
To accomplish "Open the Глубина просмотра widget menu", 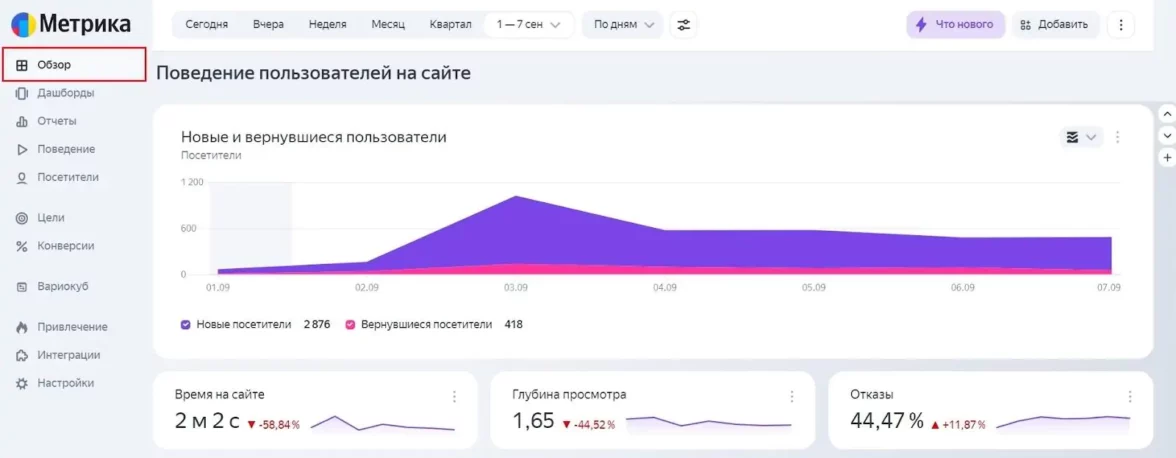I will click(x=792, y=397).
